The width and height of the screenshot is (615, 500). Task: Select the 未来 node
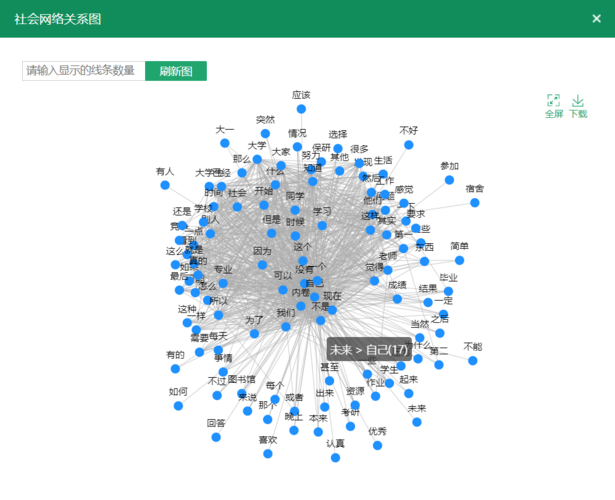click(x=417, y=422)
